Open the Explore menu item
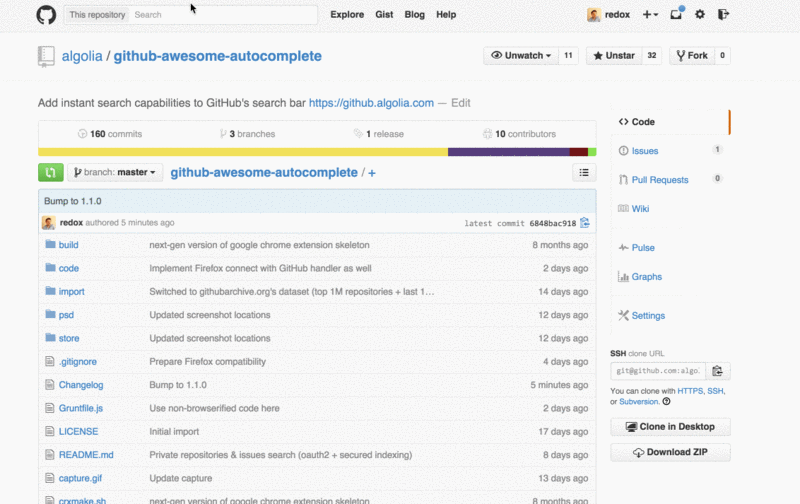 pyautogui.click(x=347, y=15)
